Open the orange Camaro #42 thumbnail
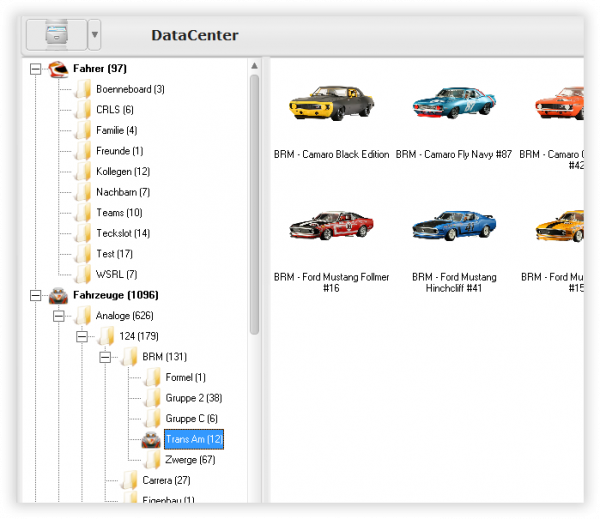600x519 pixels. coord(559,103)
